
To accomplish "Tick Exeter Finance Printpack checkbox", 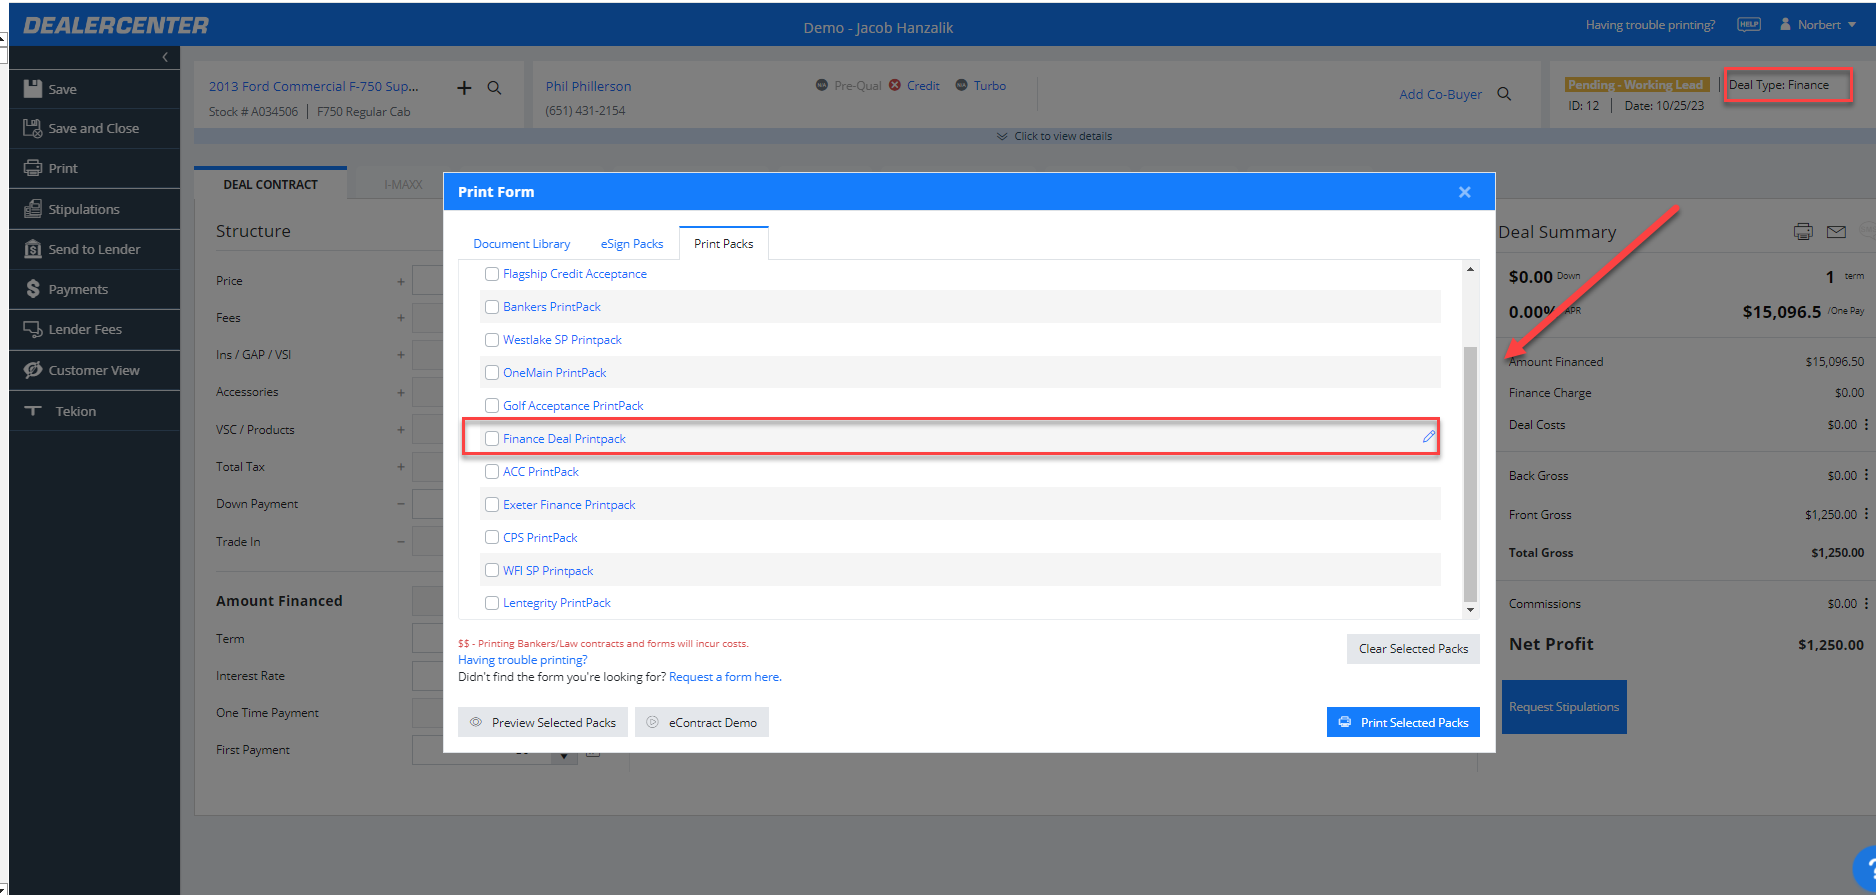I will click(492, 505).
